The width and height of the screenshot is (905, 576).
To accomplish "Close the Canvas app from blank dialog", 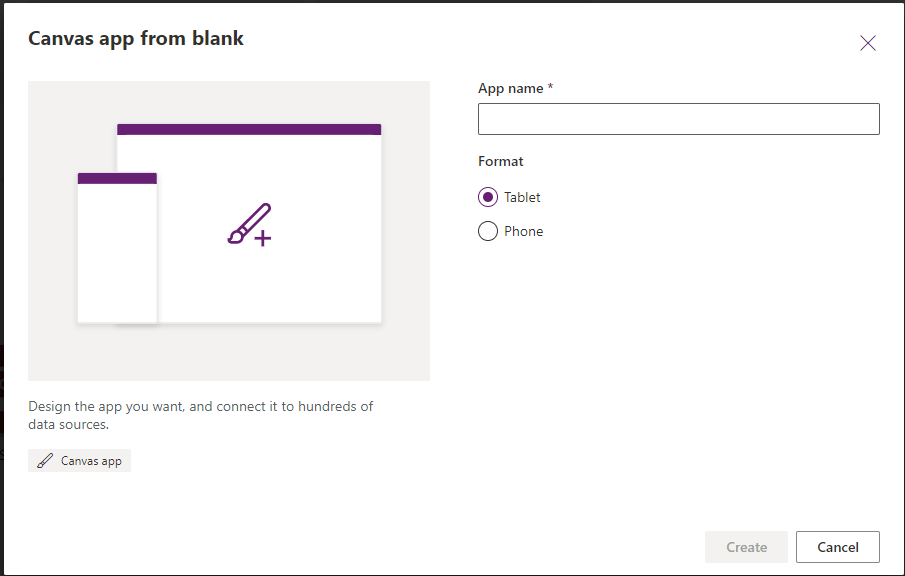I will click(x=867, y=43).
